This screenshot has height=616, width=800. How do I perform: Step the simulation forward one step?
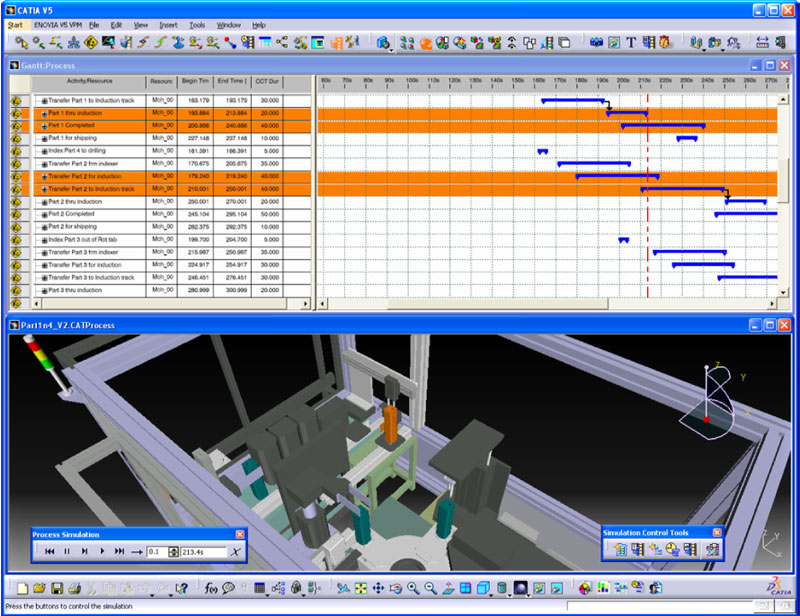point(85,552)
